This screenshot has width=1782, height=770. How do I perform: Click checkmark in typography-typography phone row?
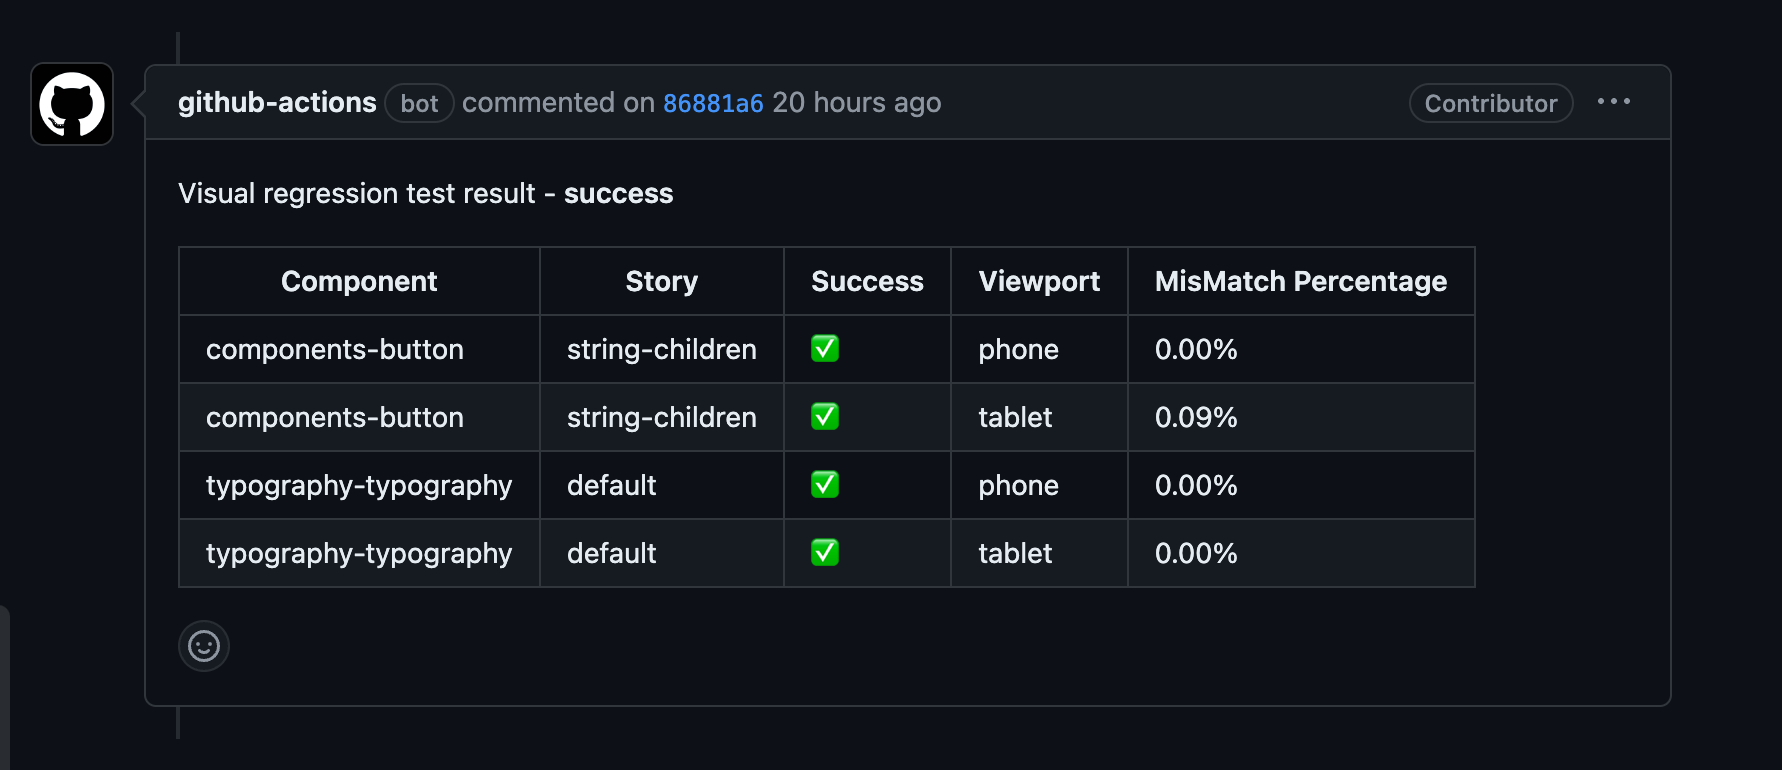pyautogui.click(x=825, y=485)
